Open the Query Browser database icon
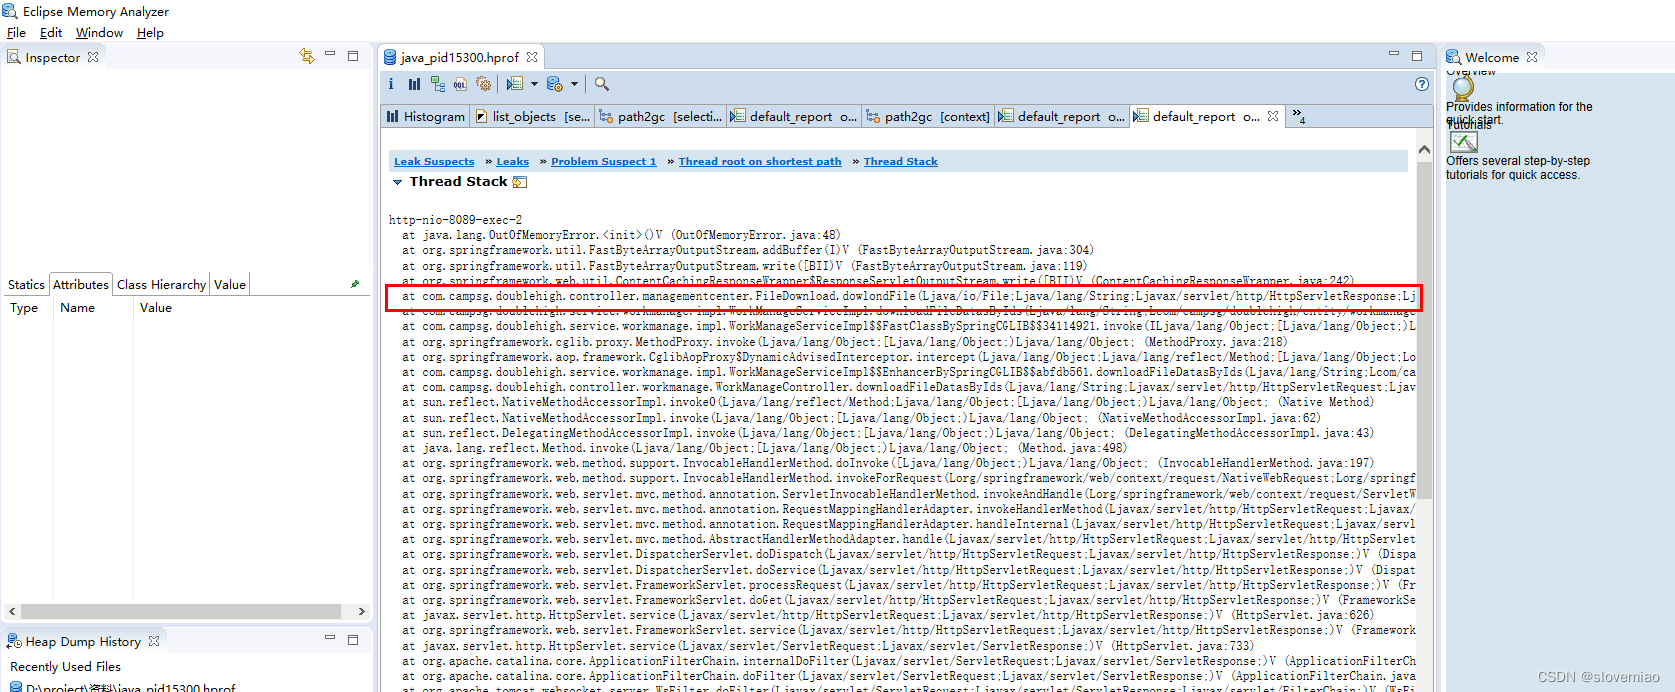1675x692 pixels. click(555, 84)
